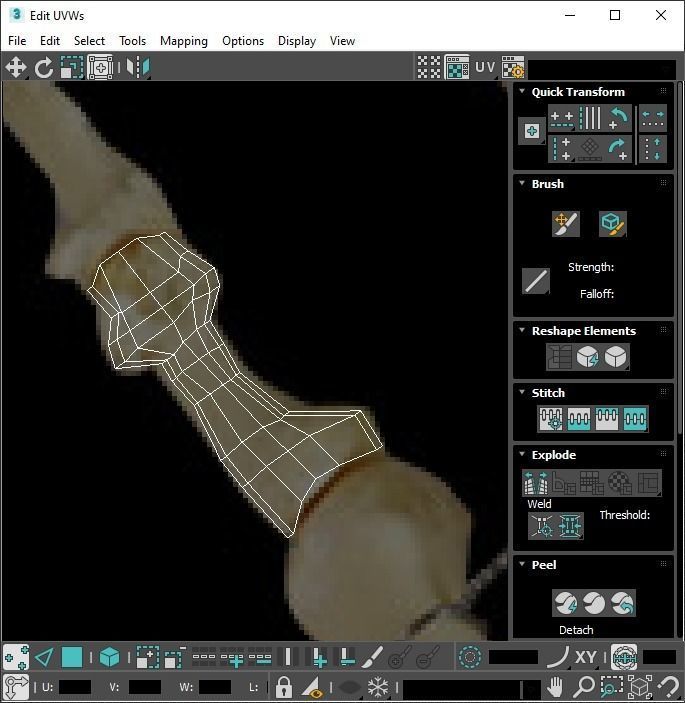This screenshot has height=703, width=685.
Task: Select the Scale Selected Subobject tool
Action: point(72,67)
